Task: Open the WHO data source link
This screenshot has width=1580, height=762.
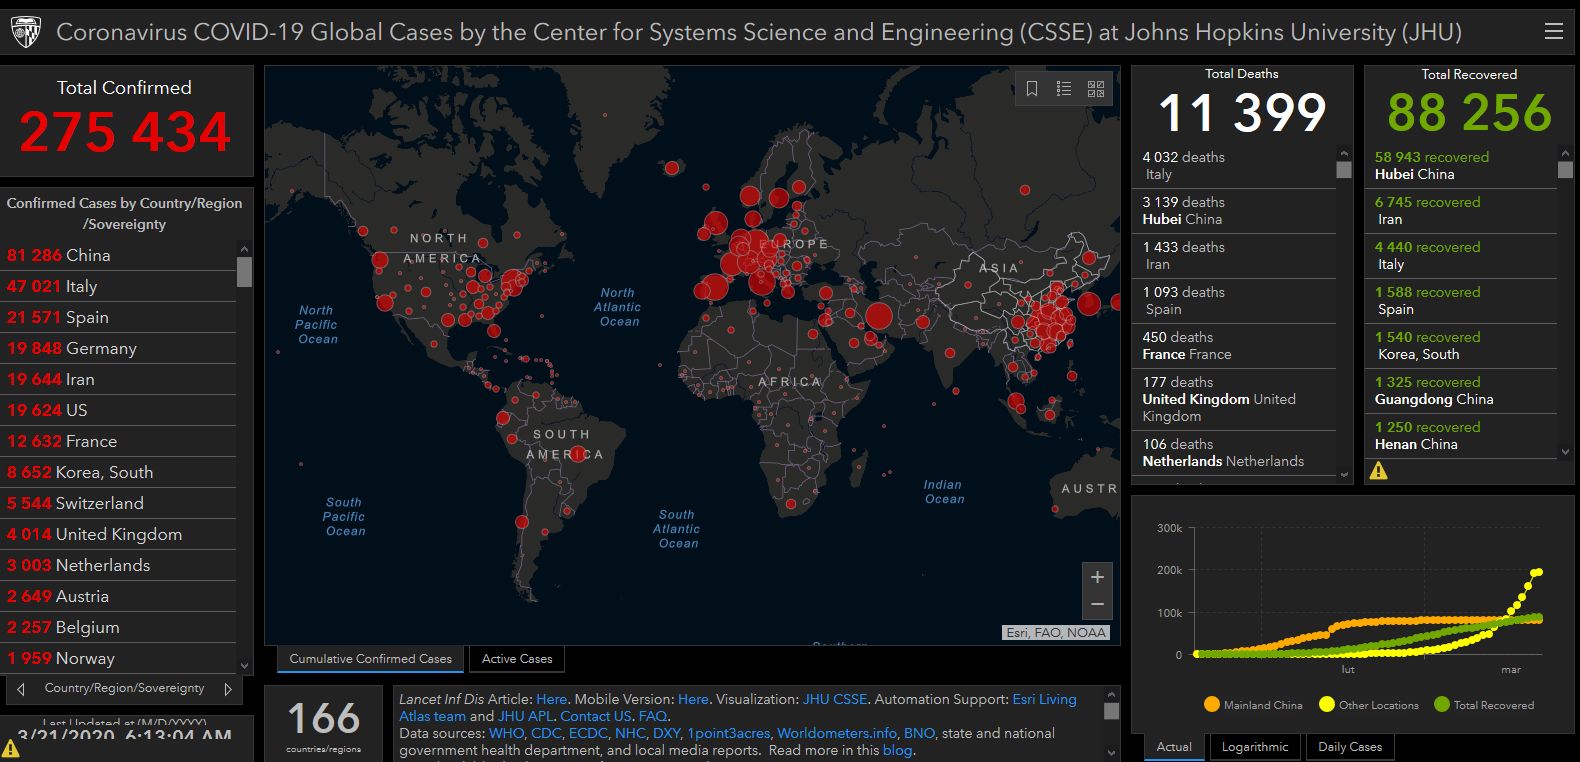Action: [506, 733]
